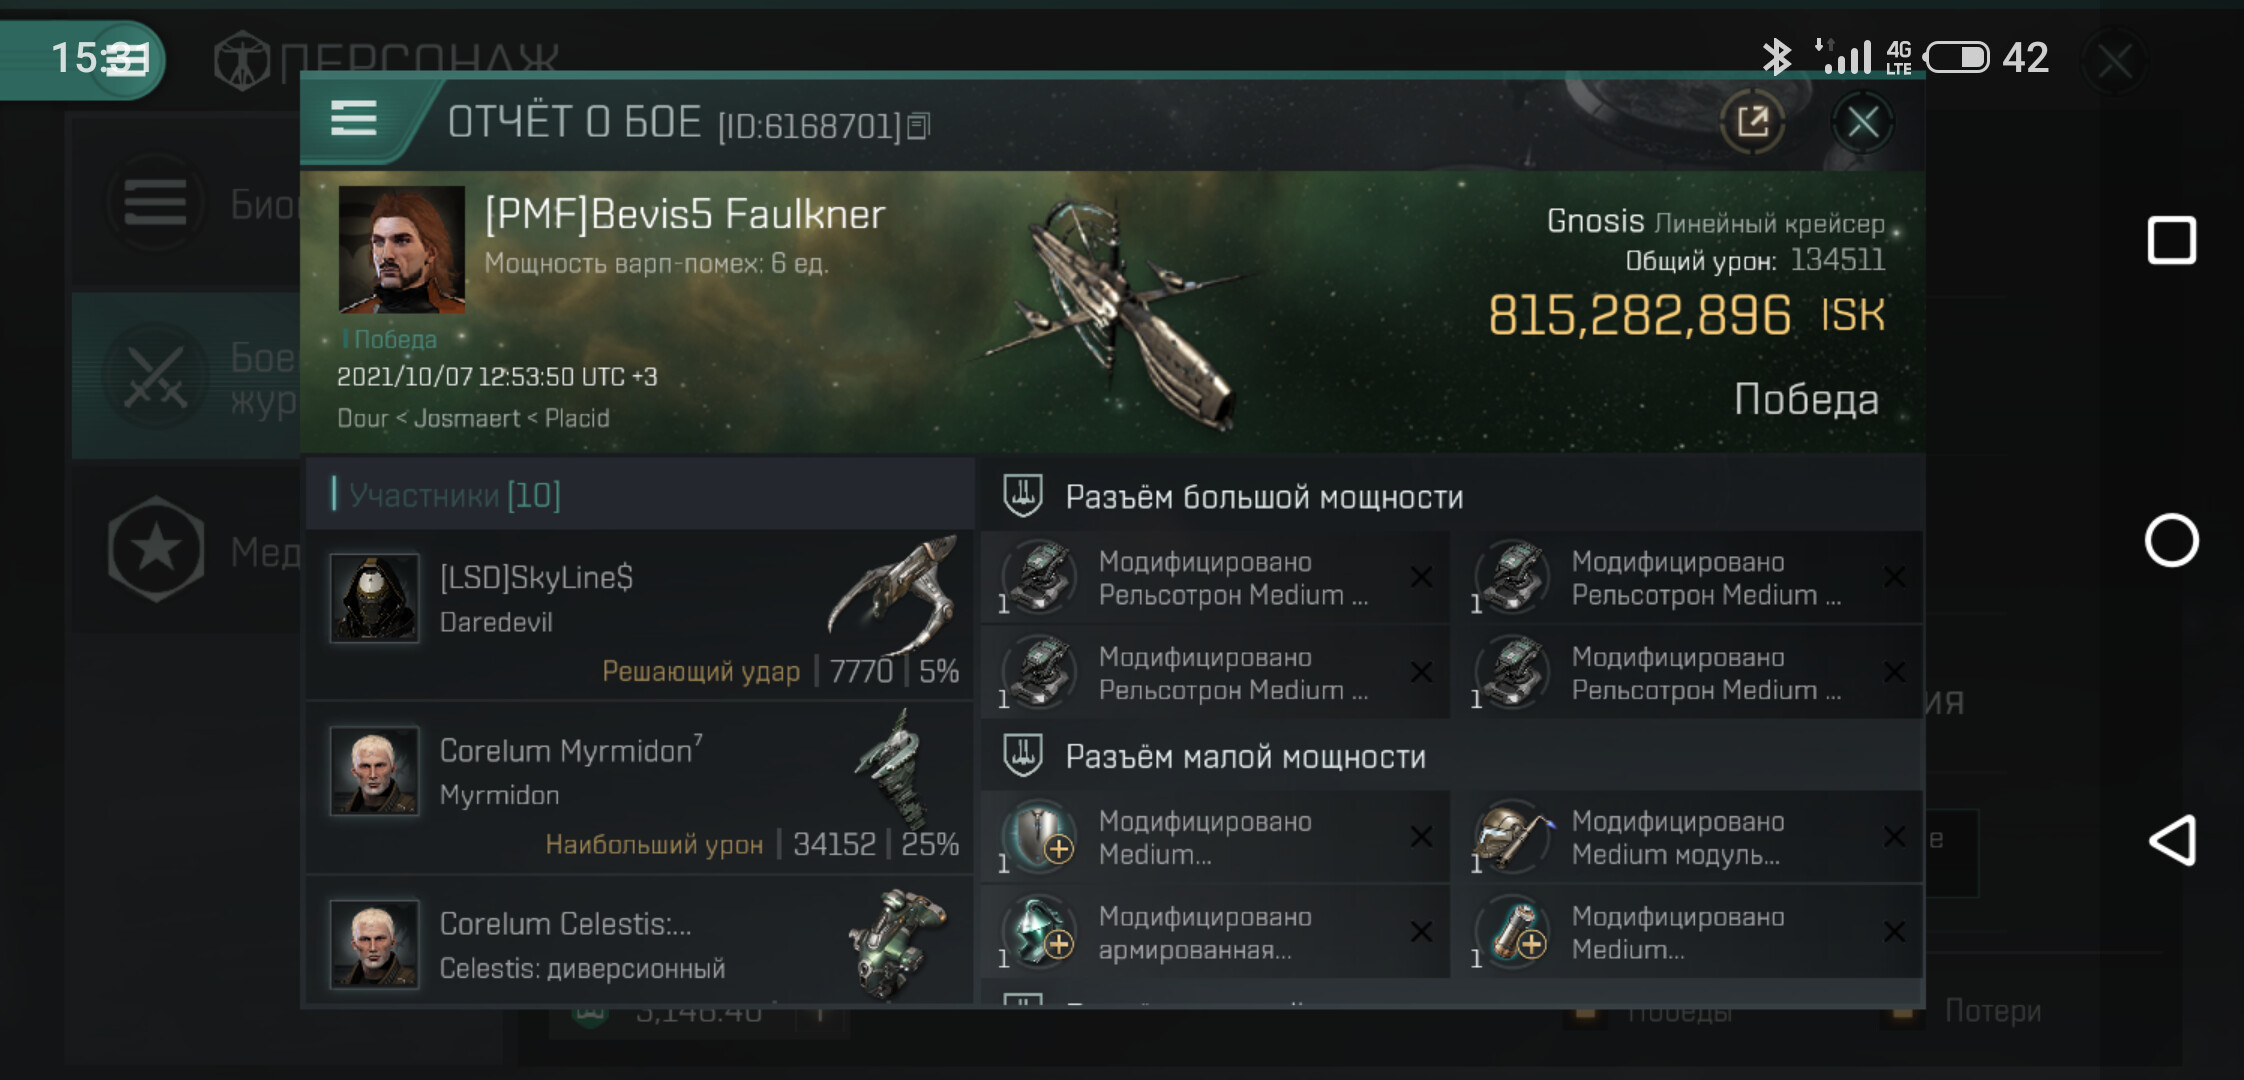Open the combat journal sidebar tab
This screenshot has height=1080, width=2244.
(186, 377)
